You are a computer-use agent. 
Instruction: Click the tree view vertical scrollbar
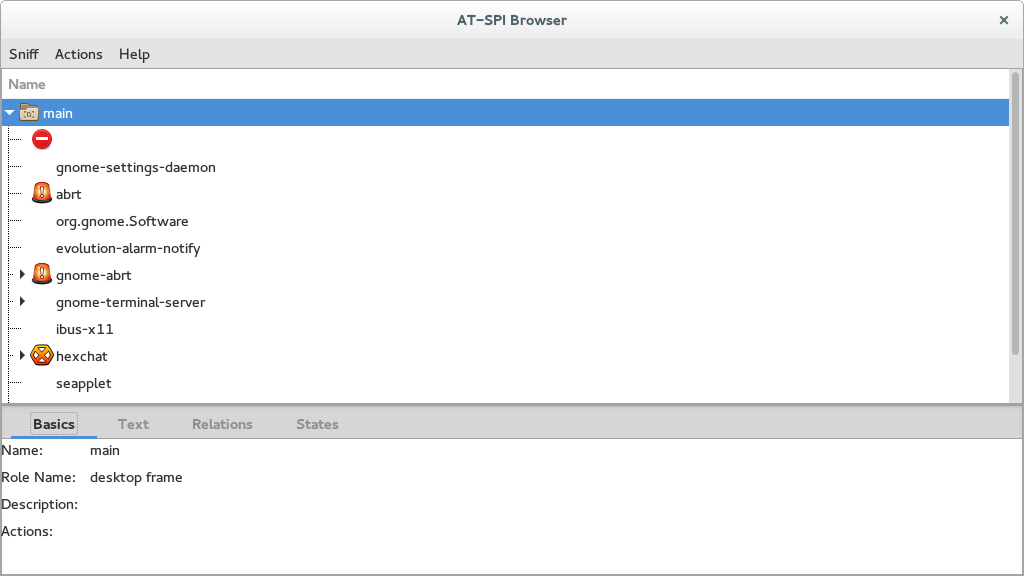[1015, 214]
